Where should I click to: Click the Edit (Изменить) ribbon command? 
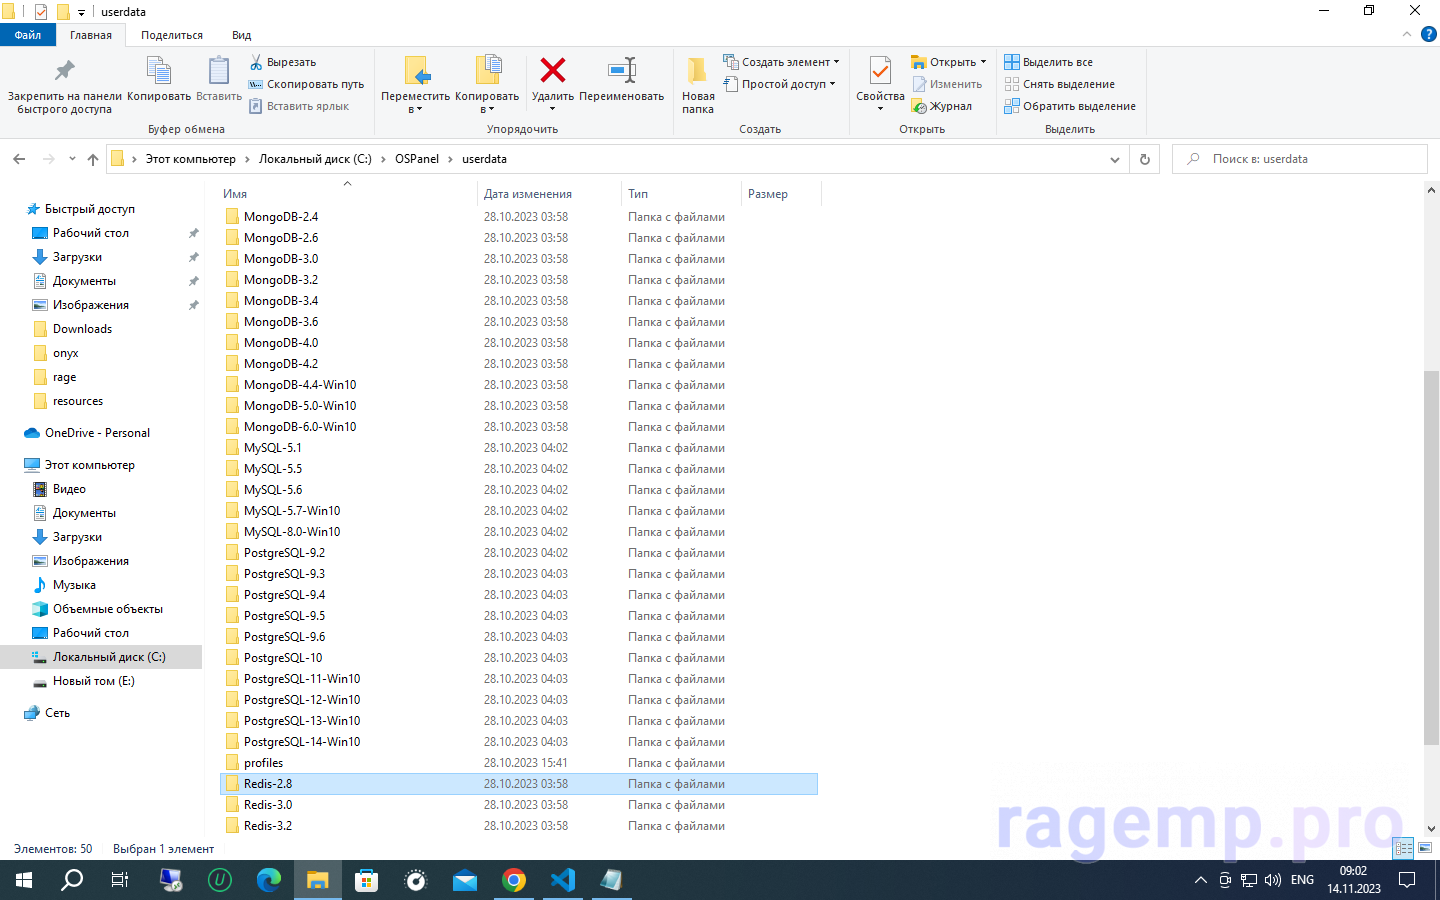[947, 84]
